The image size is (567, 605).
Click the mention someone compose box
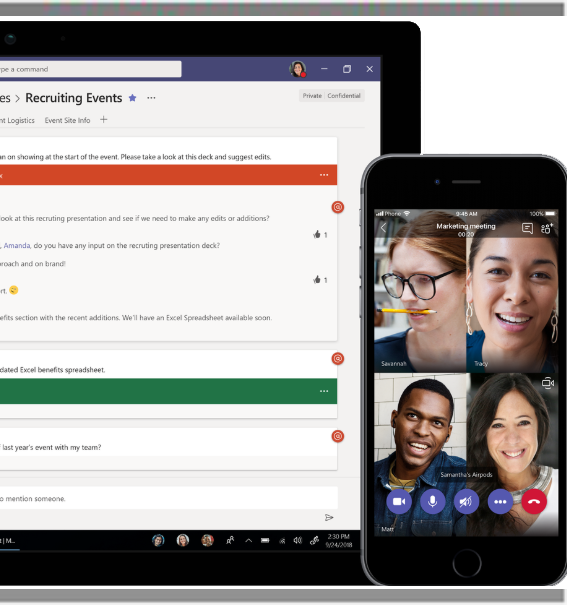click(169, 498)
